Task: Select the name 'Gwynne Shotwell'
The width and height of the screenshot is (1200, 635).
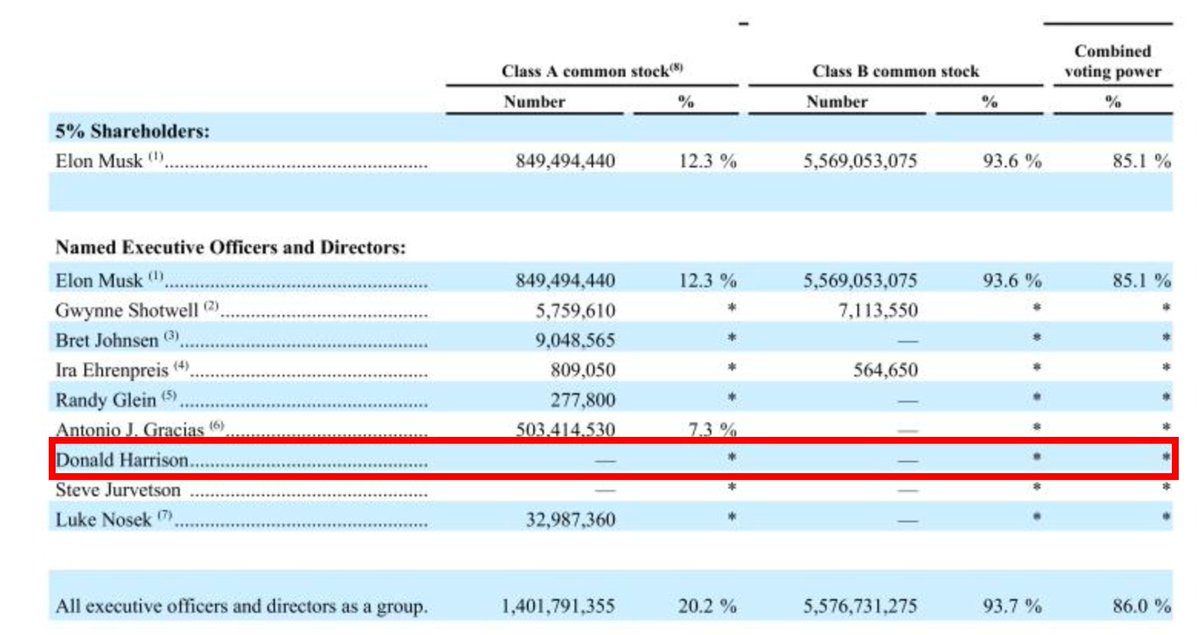Action: tap(127, 310)
